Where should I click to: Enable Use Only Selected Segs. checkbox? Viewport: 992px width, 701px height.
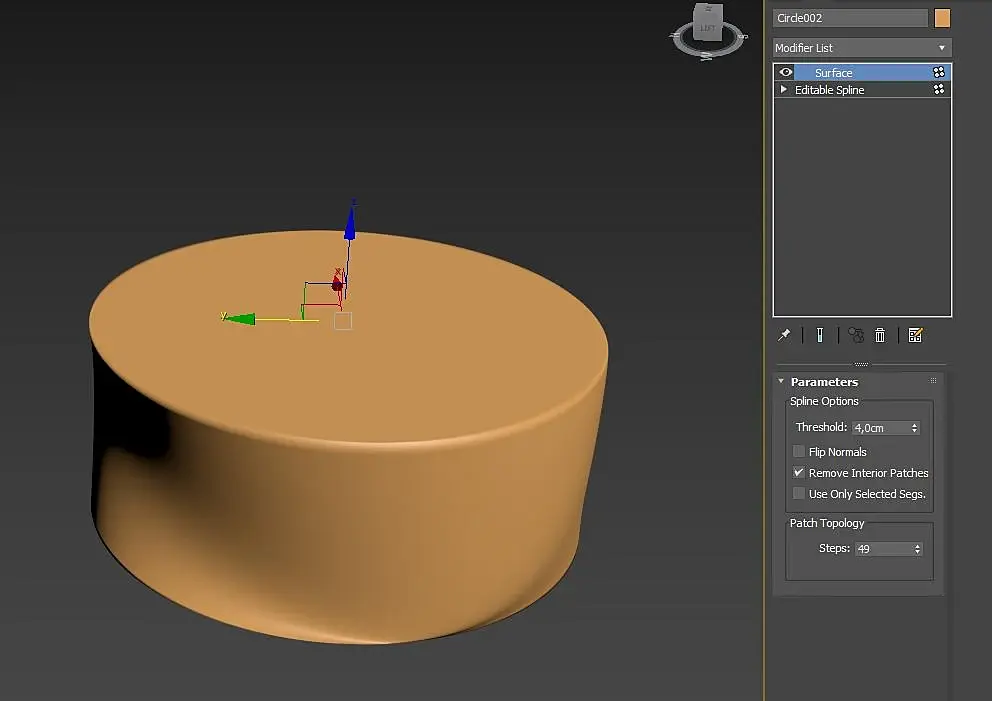pyautogui.click(x=799, y=494)
